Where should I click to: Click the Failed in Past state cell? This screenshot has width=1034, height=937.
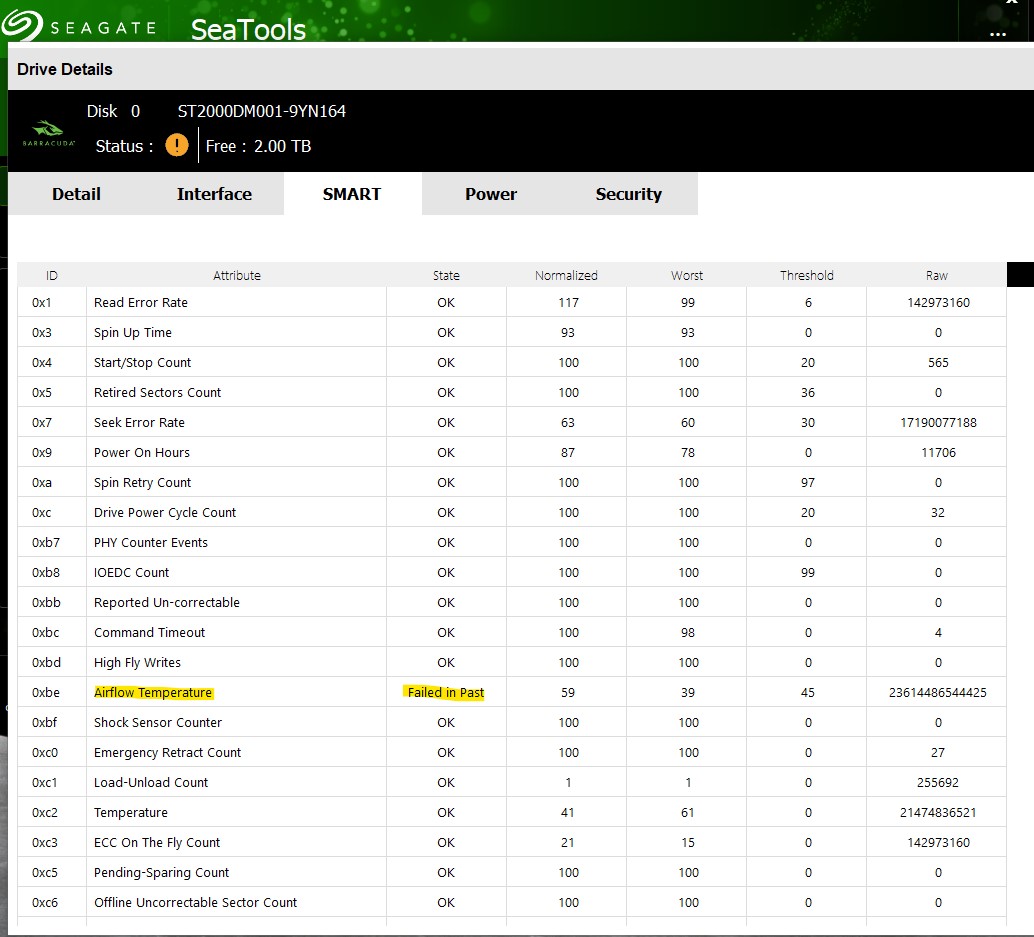point(446,692)
